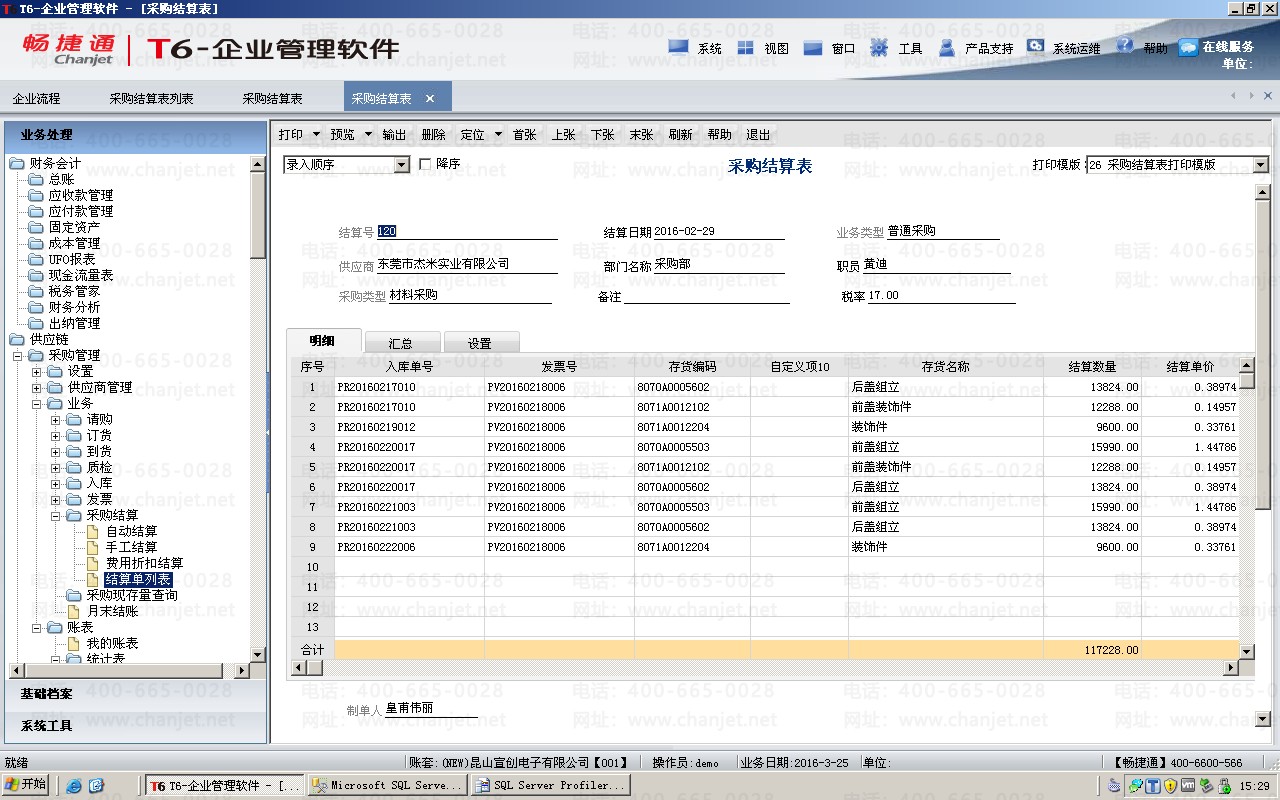
Task: Click the 视图 grid icon in header
Action: (x=746, y=47)
